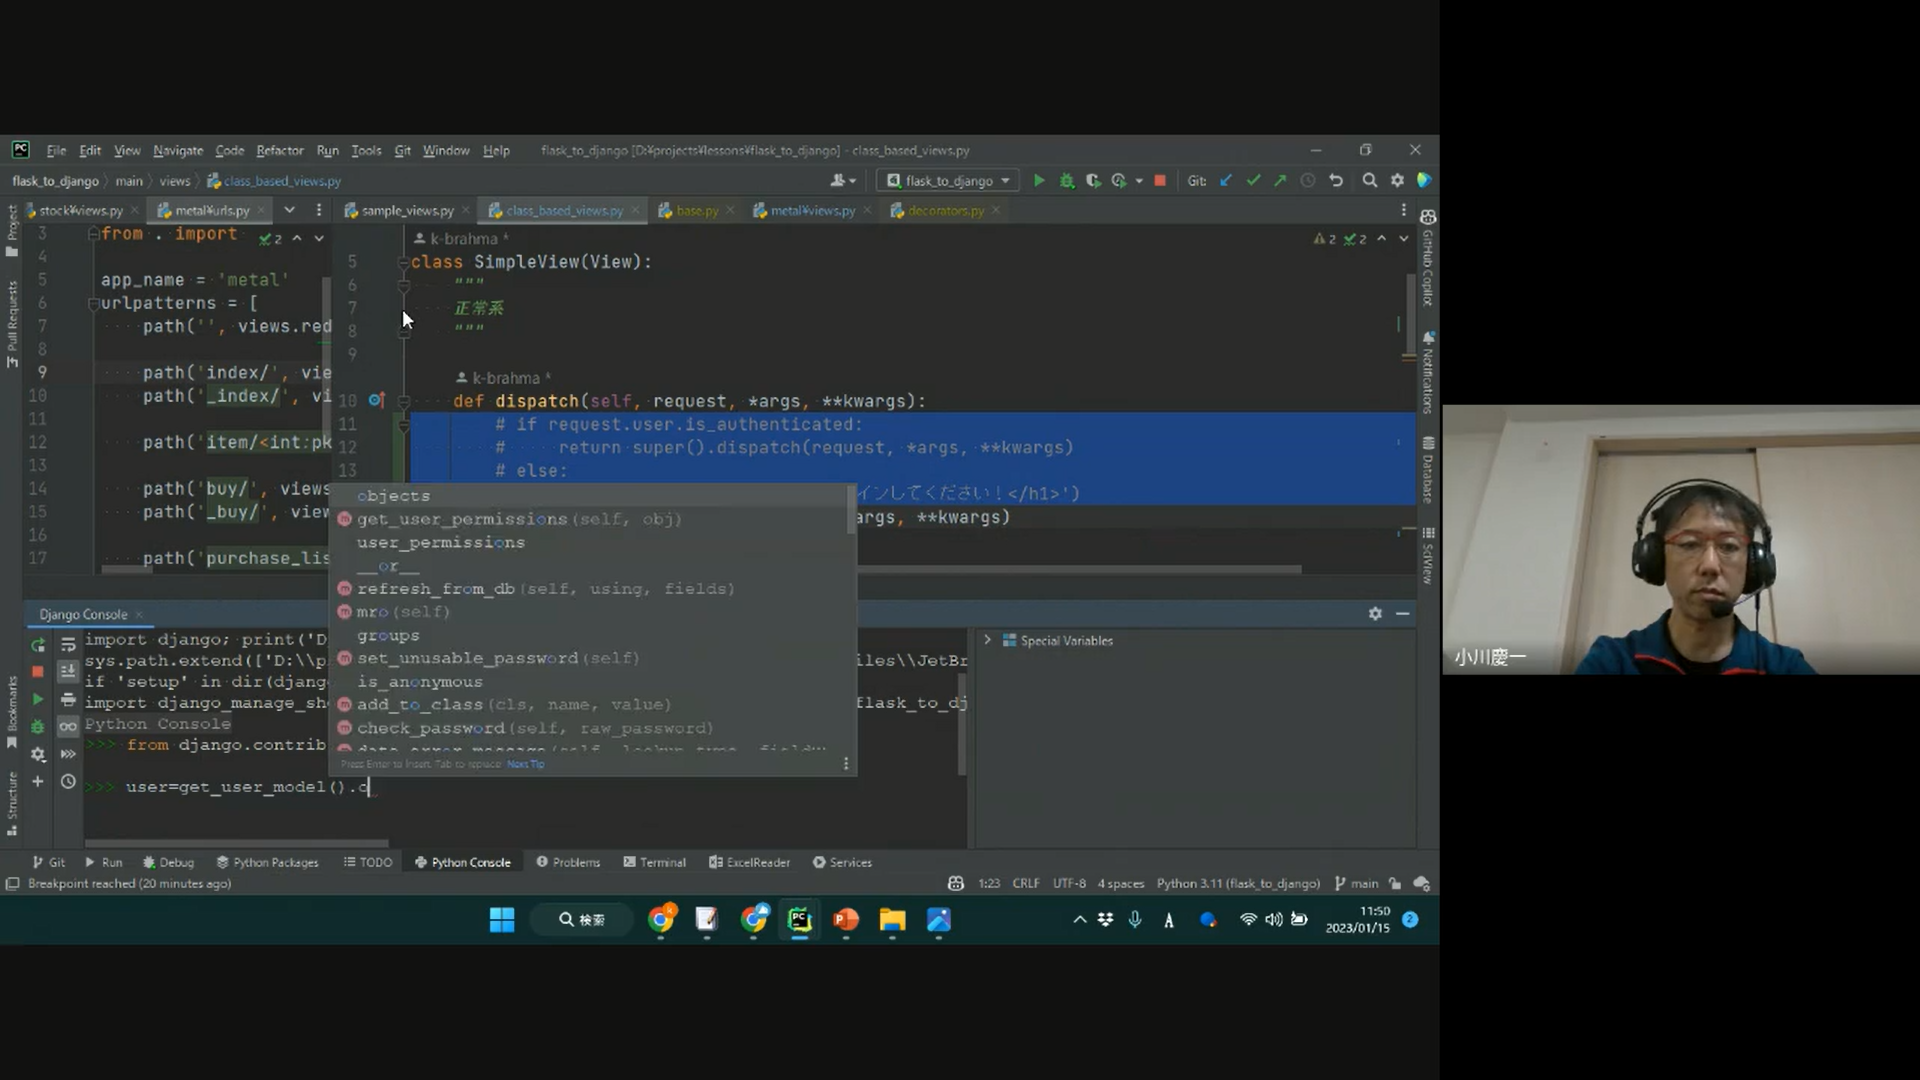The width and height of the screenshot is (1920, 1080).
Task: Run the flask_to_django configuration
Action: tap(1038, 181)
